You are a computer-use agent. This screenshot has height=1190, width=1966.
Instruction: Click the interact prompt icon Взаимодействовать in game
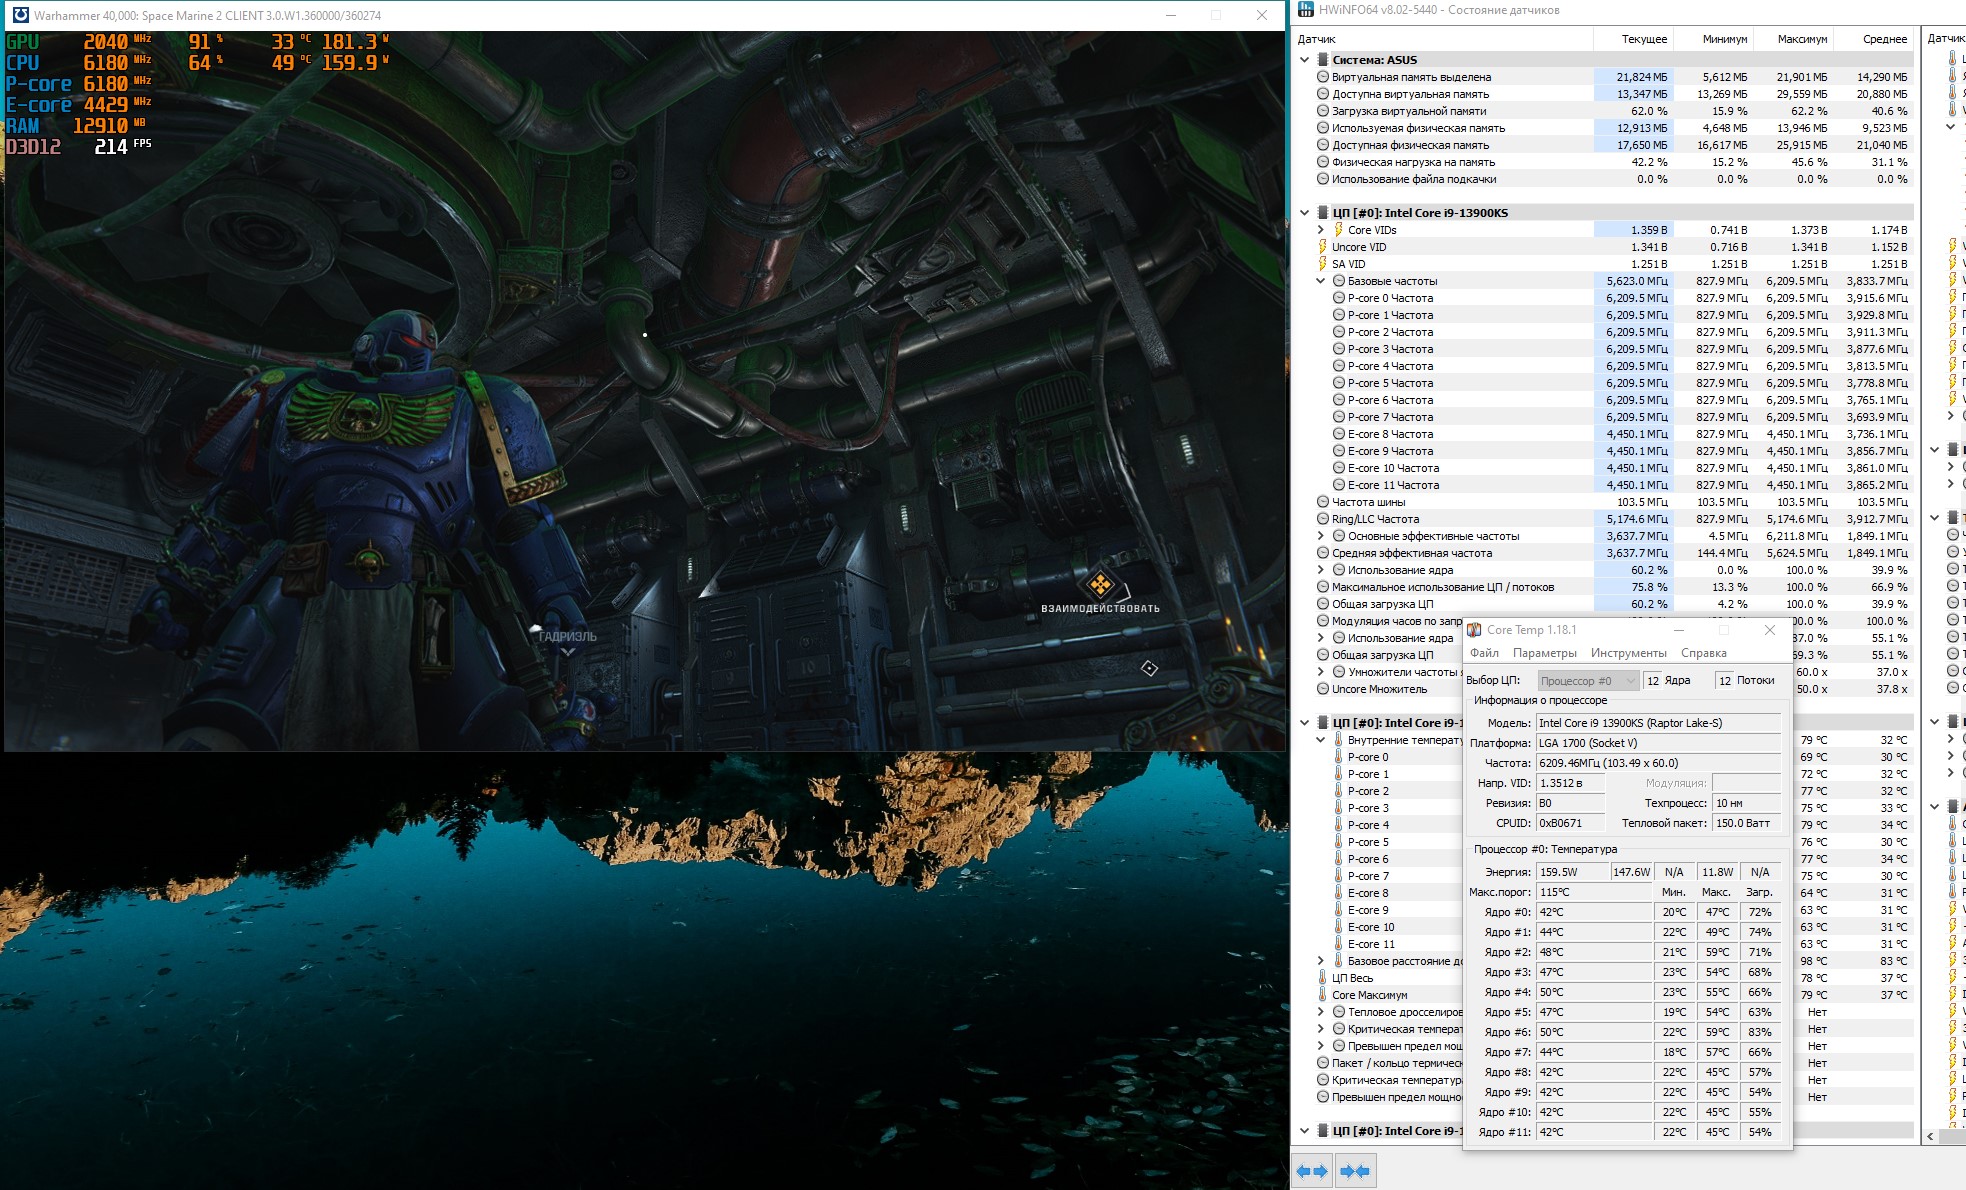point(1100,584)
